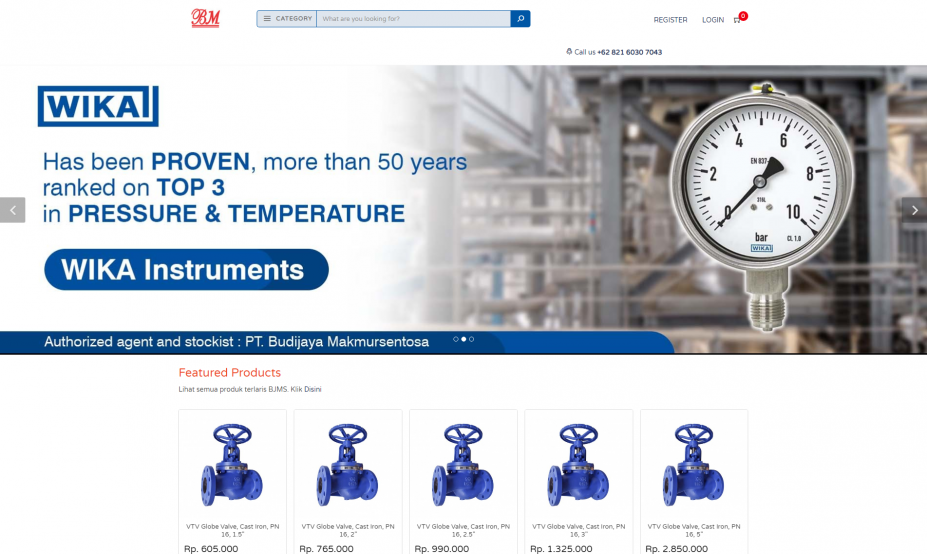Select the third carousel dot
927x554 pixels.
pos(471,339)
